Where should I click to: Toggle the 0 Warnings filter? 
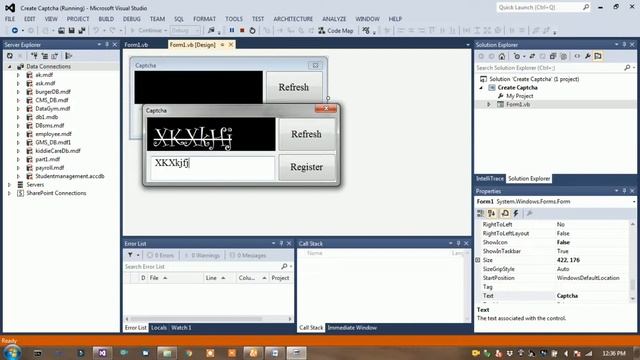(x=202, y=255)
